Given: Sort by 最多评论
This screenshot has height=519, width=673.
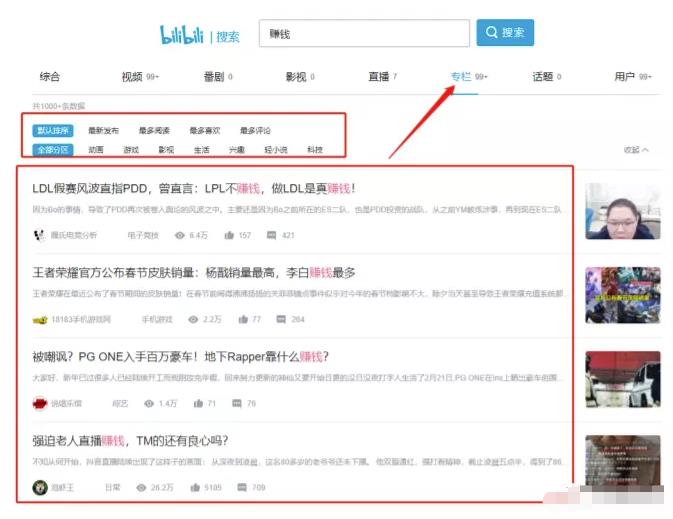Looking at the screenshot, I should pyautogui.click(x=255, y=131).
